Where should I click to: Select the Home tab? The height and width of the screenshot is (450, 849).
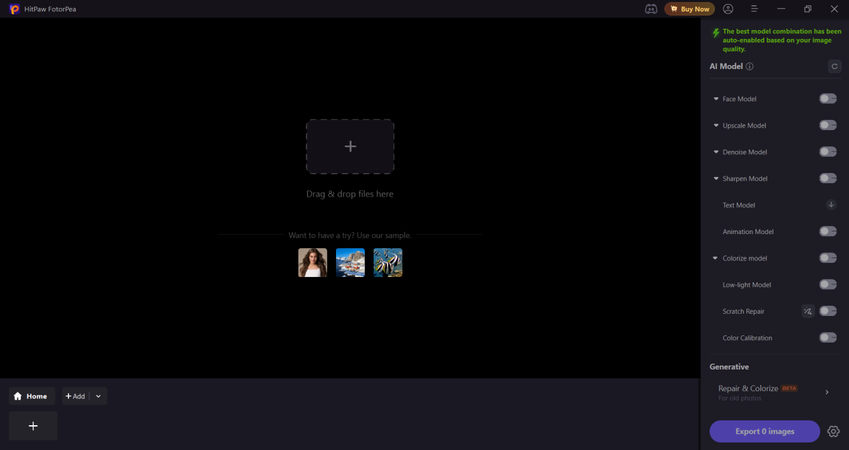click(32, 396)
